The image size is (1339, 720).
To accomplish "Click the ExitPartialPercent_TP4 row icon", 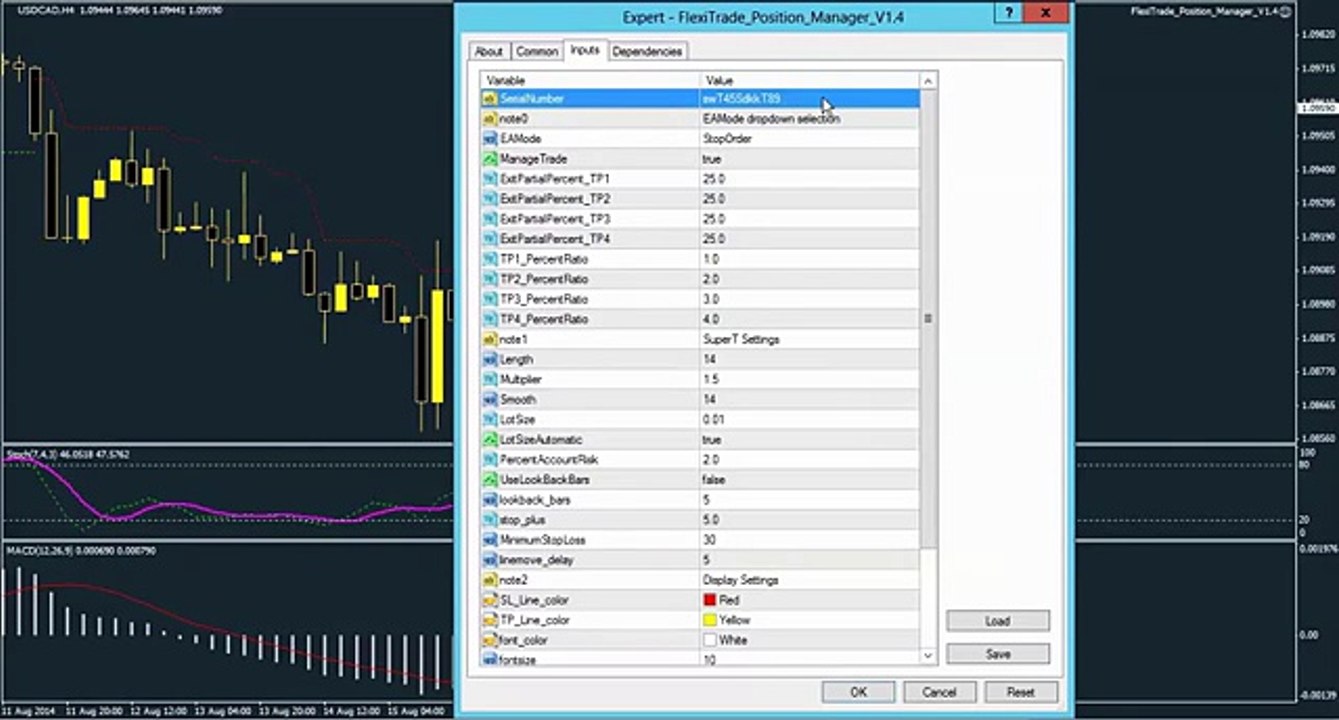I will [x=490, y=239].
